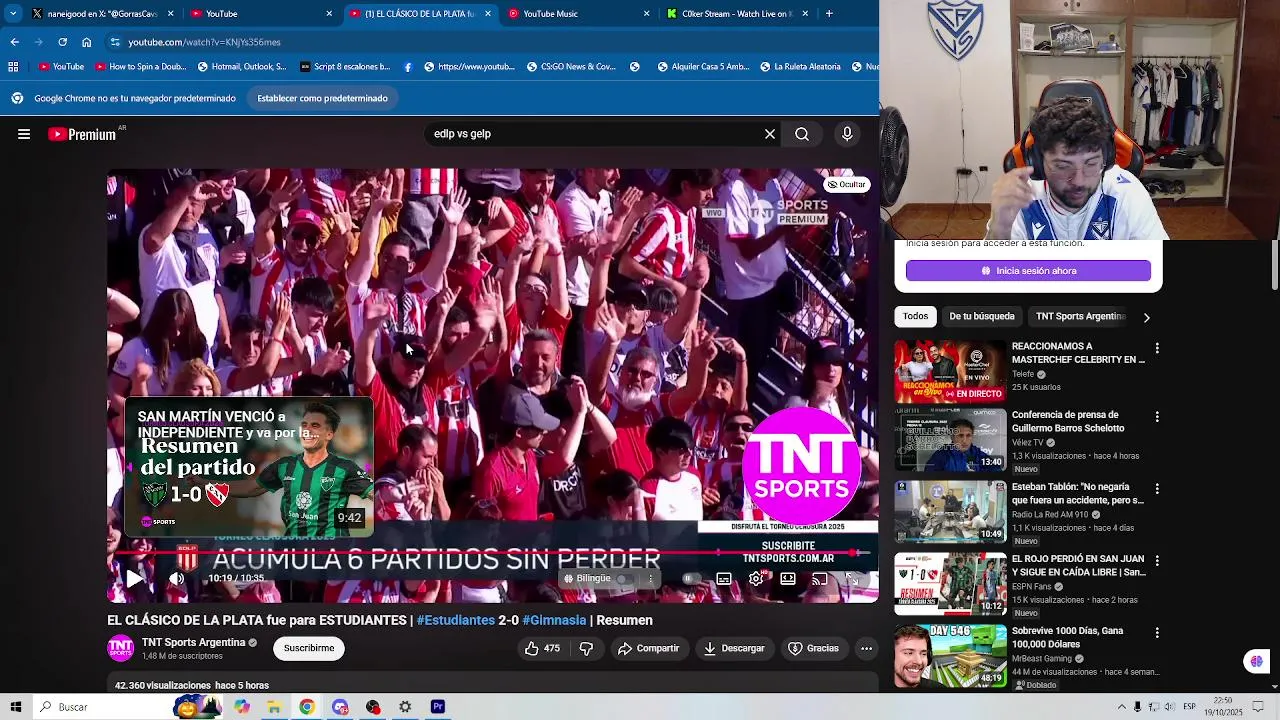Start voice search with microphone
The height and width of the screenshot is (720, 1280).
[847, 134]
